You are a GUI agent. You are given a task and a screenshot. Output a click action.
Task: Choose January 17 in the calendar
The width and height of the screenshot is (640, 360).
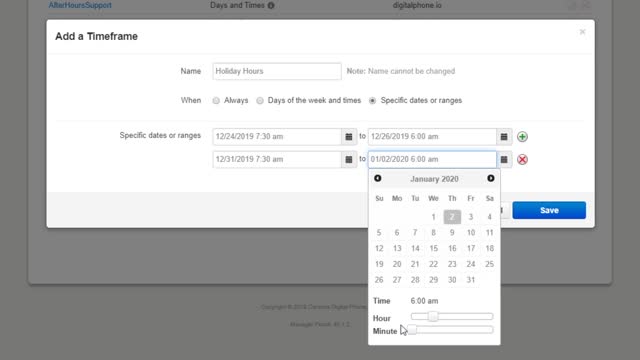point(471,249)
